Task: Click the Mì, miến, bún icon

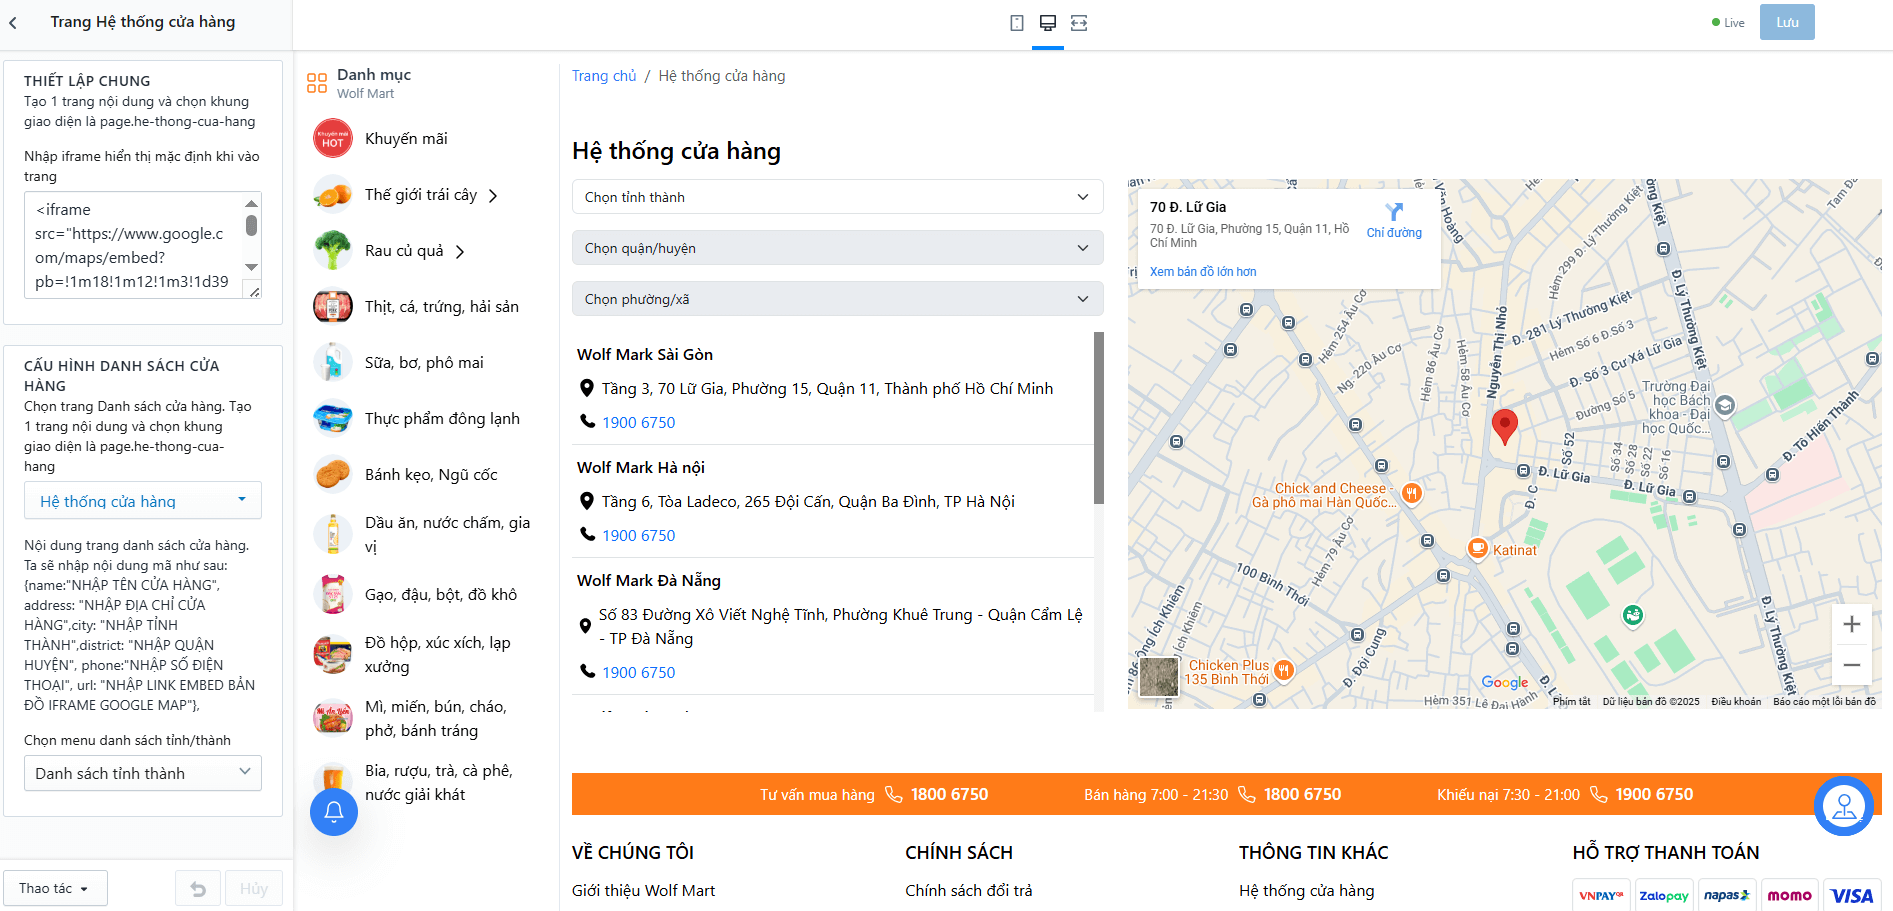Action: [333, 719]
